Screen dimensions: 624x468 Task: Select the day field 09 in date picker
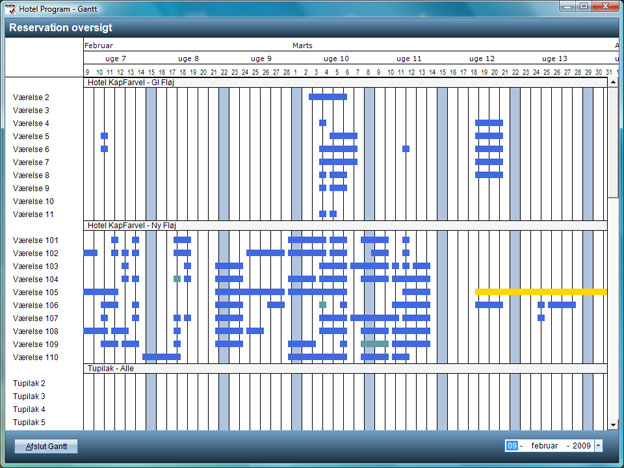tap(512, 445)
